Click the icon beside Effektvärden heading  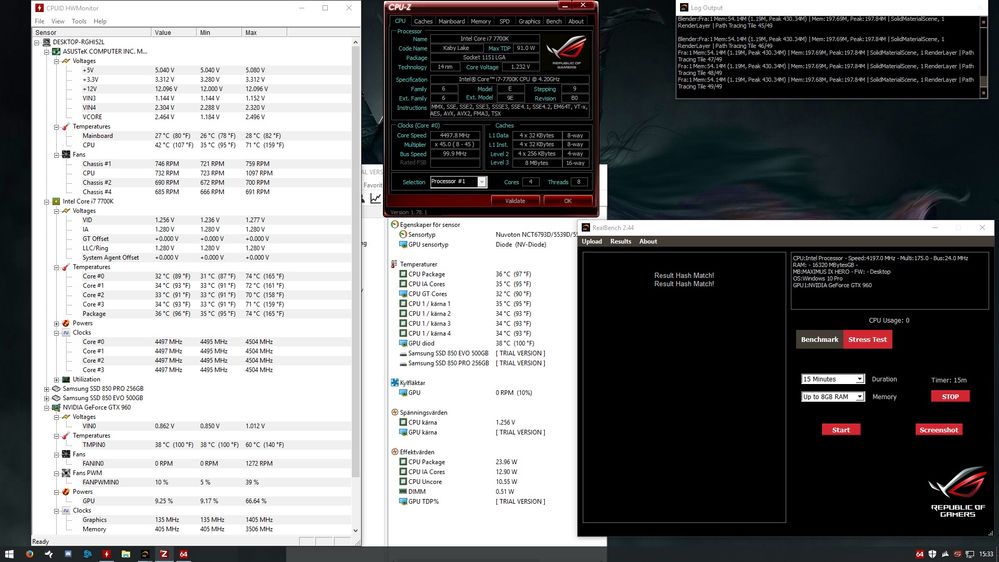coord(394,452)
